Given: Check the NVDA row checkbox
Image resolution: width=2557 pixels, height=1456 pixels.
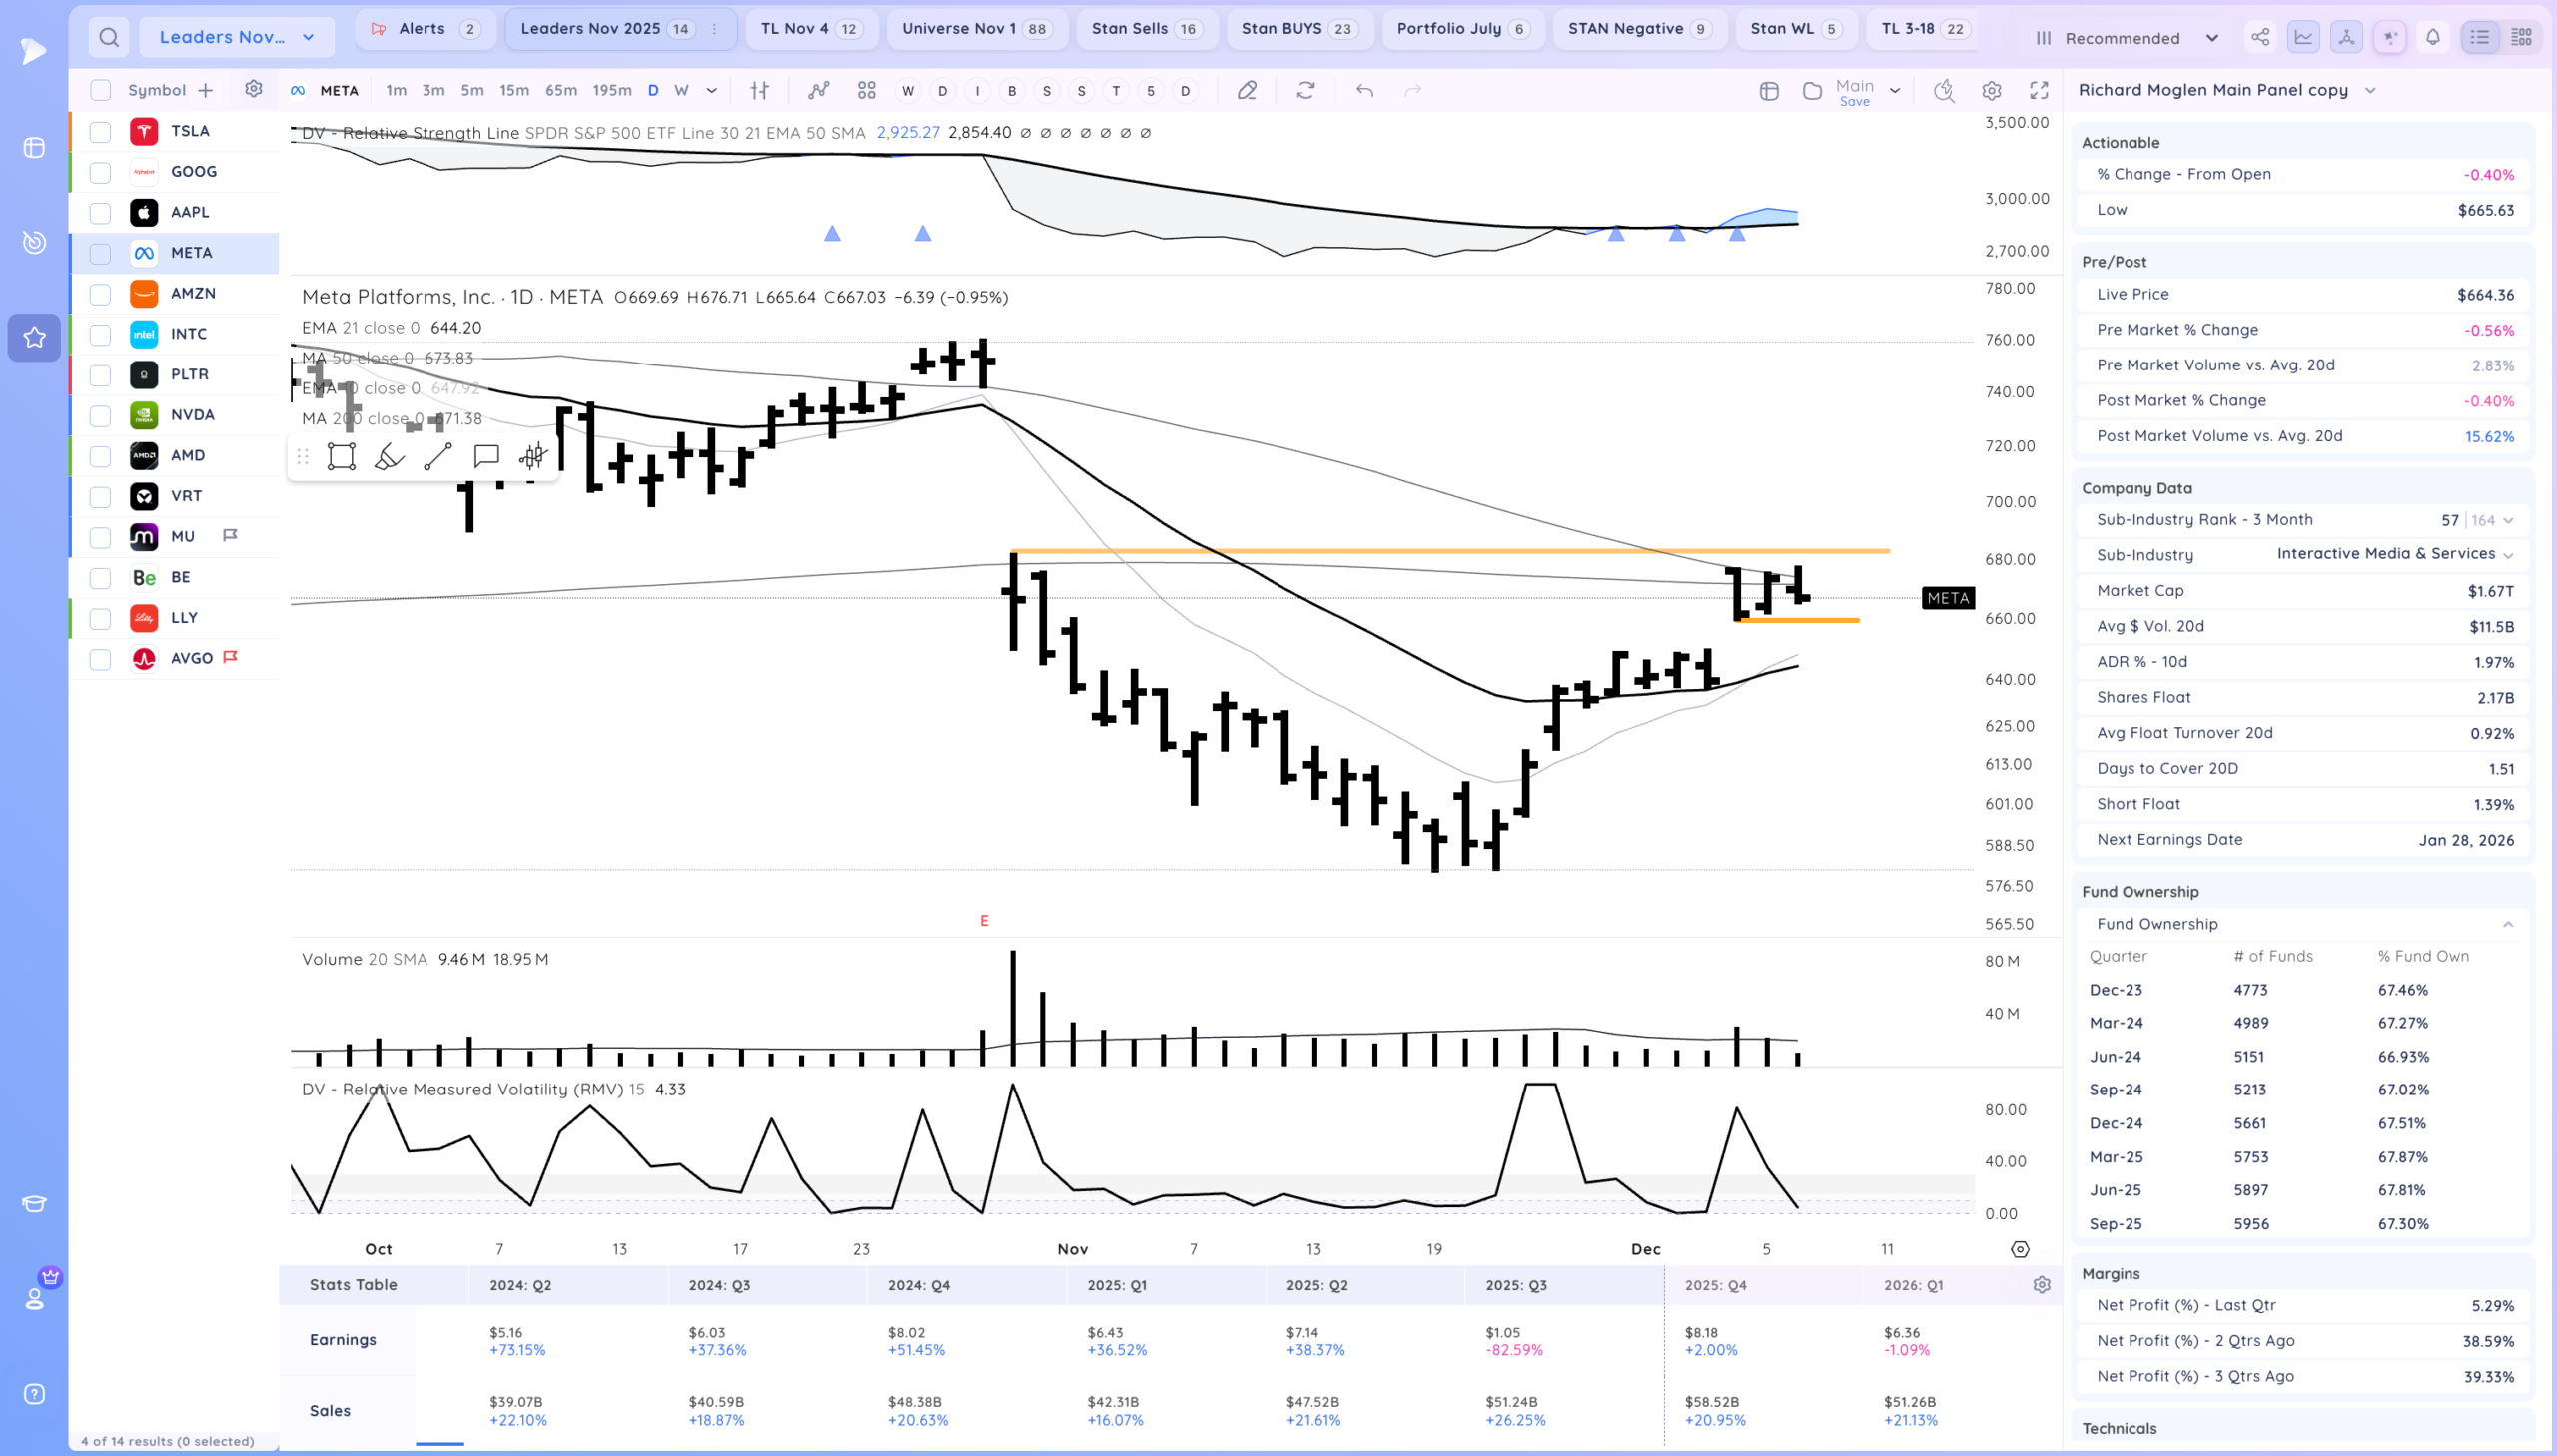Looking at the screenshot, I should pyautogui.click(x=100, y=415).
